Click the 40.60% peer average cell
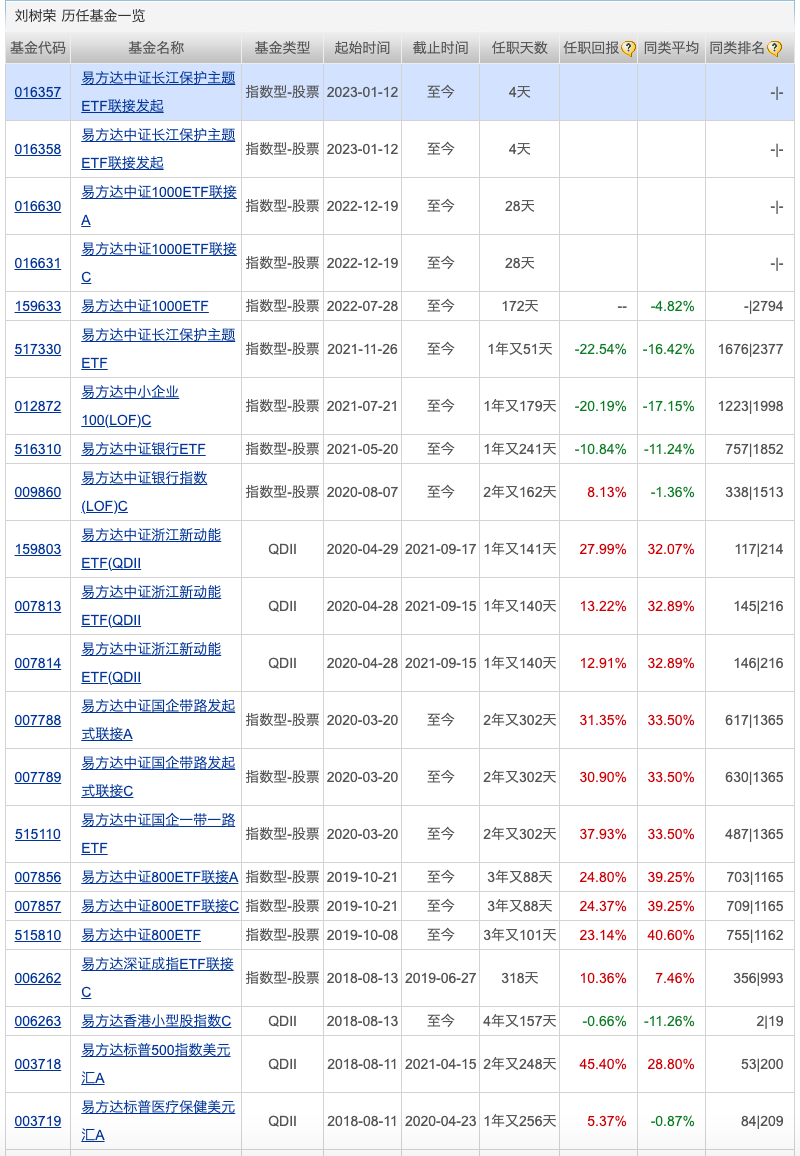The image size is (800, 1156). coord(671,935)
